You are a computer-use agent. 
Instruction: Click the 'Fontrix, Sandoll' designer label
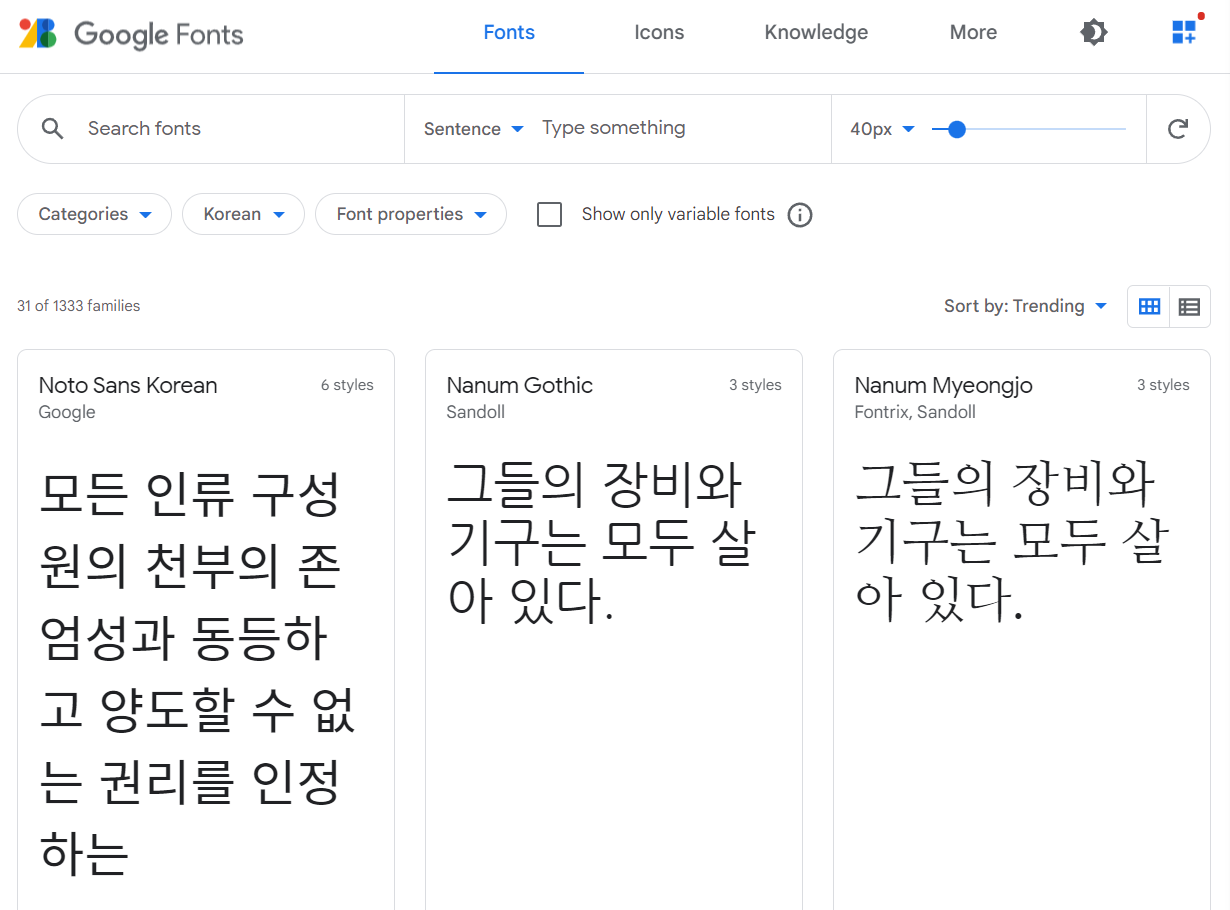(915, 412)
